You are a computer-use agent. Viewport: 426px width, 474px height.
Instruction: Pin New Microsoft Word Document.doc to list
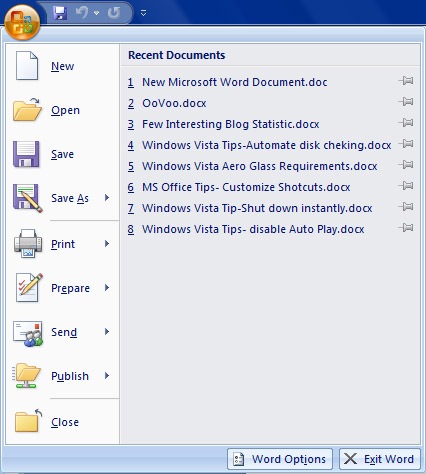pos(406,81)
